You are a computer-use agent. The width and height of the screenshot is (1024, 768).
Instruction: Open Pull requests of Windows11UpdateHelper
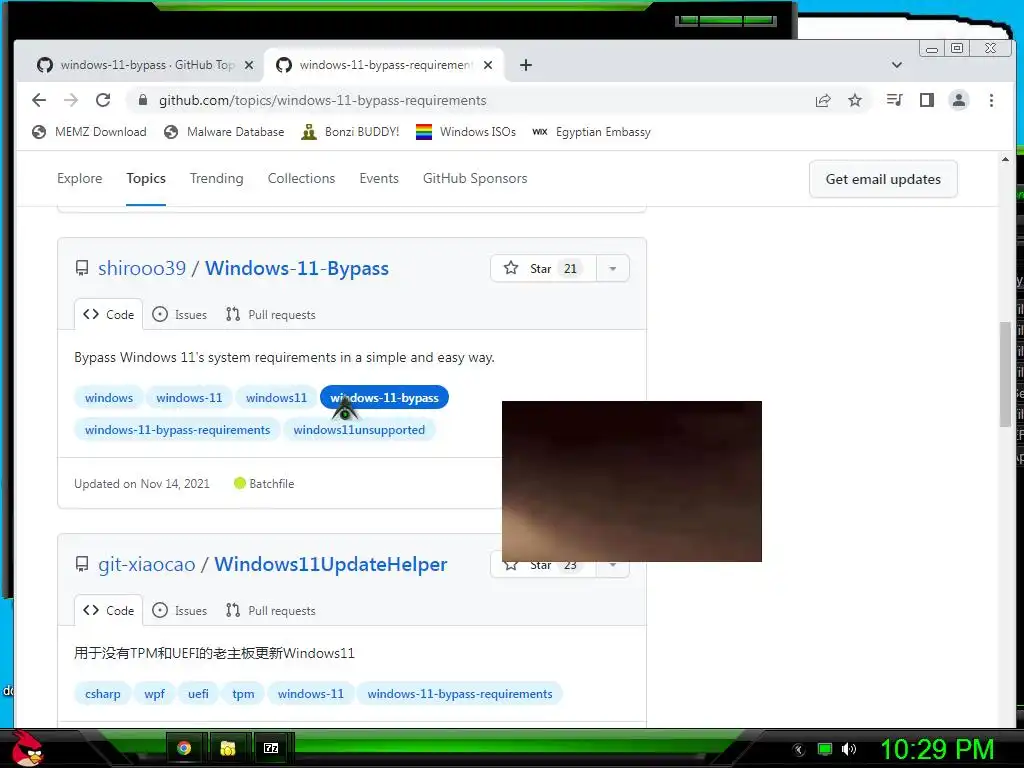pyautogui.click(x=270, y=611)
